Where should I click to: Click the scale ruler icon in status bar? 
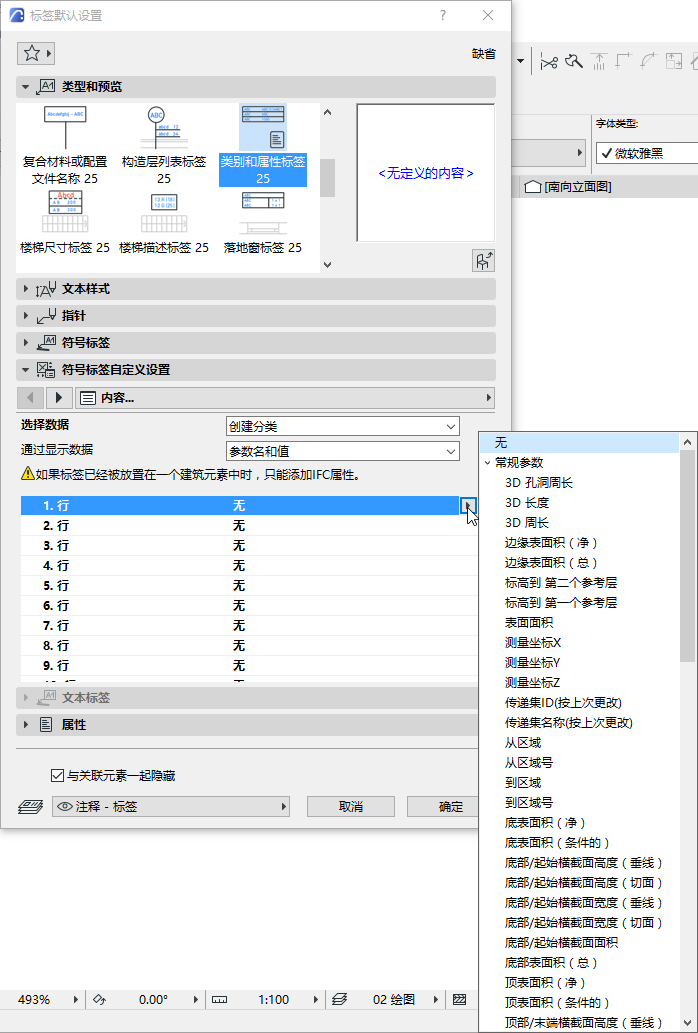(x=219, y=999)
